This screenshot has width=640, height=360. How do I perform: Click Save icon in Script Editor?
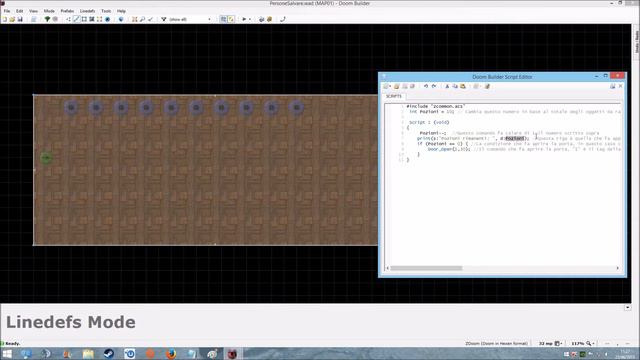[404, 87]
